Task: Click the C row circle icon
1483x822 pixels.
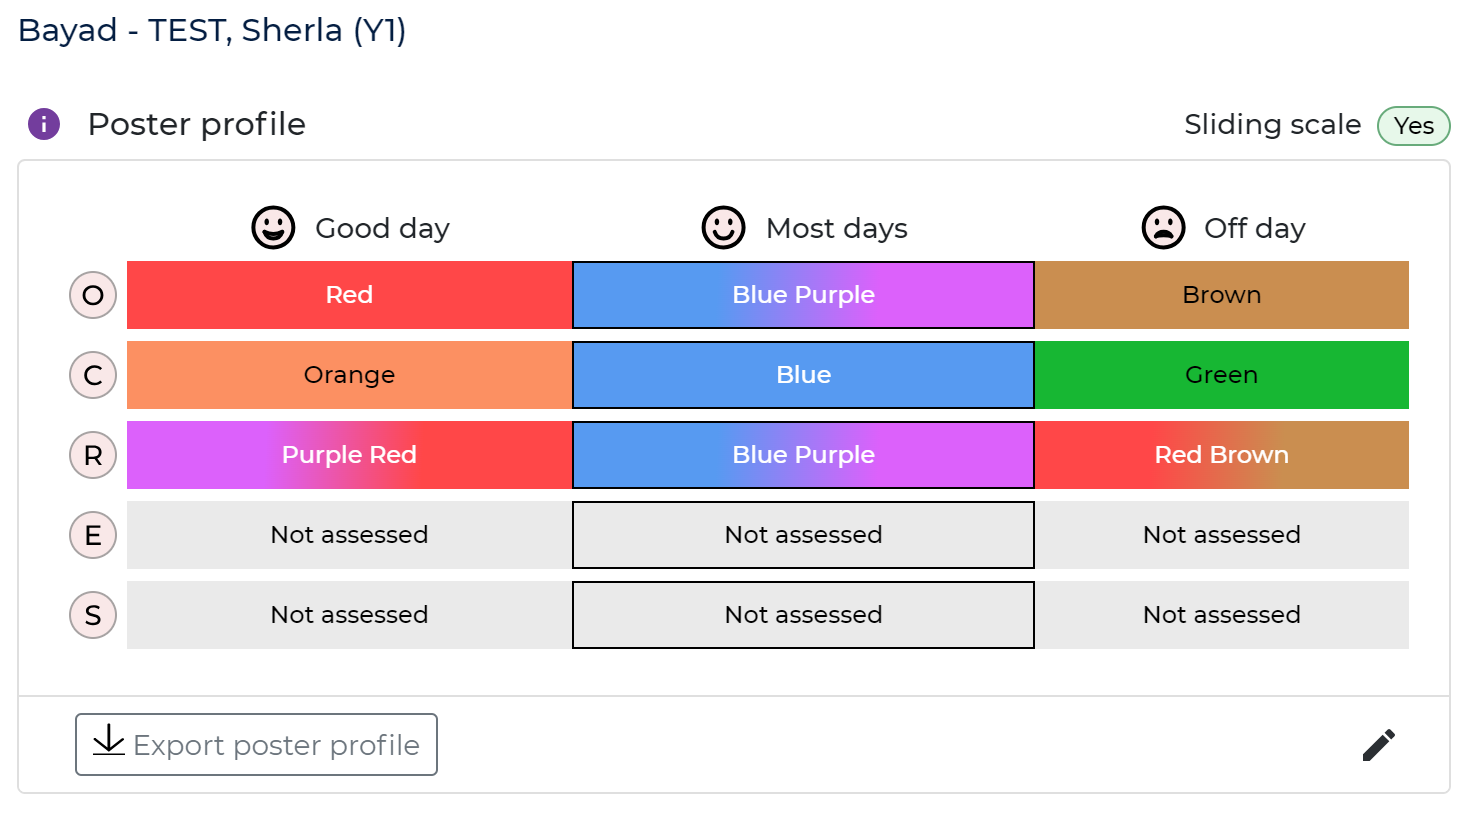Action: pyautogui.click(x=93, y=376)
